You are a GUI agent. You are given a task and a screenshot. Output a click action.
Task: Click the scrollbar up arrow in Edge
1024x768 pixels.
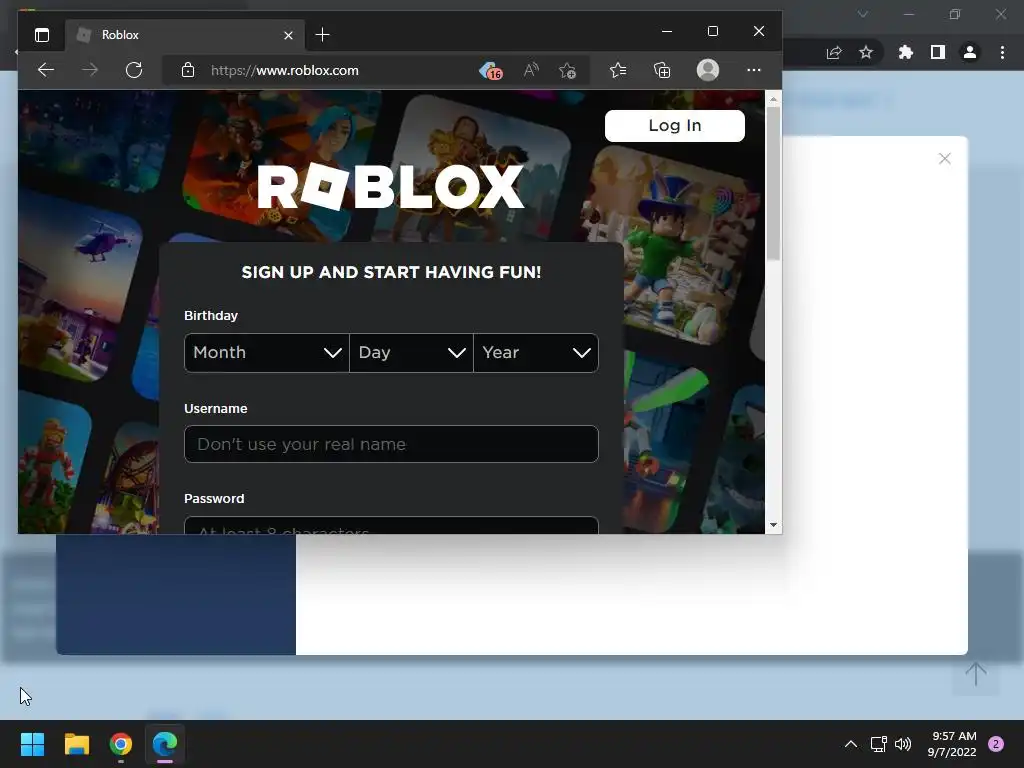pos(773,99)
